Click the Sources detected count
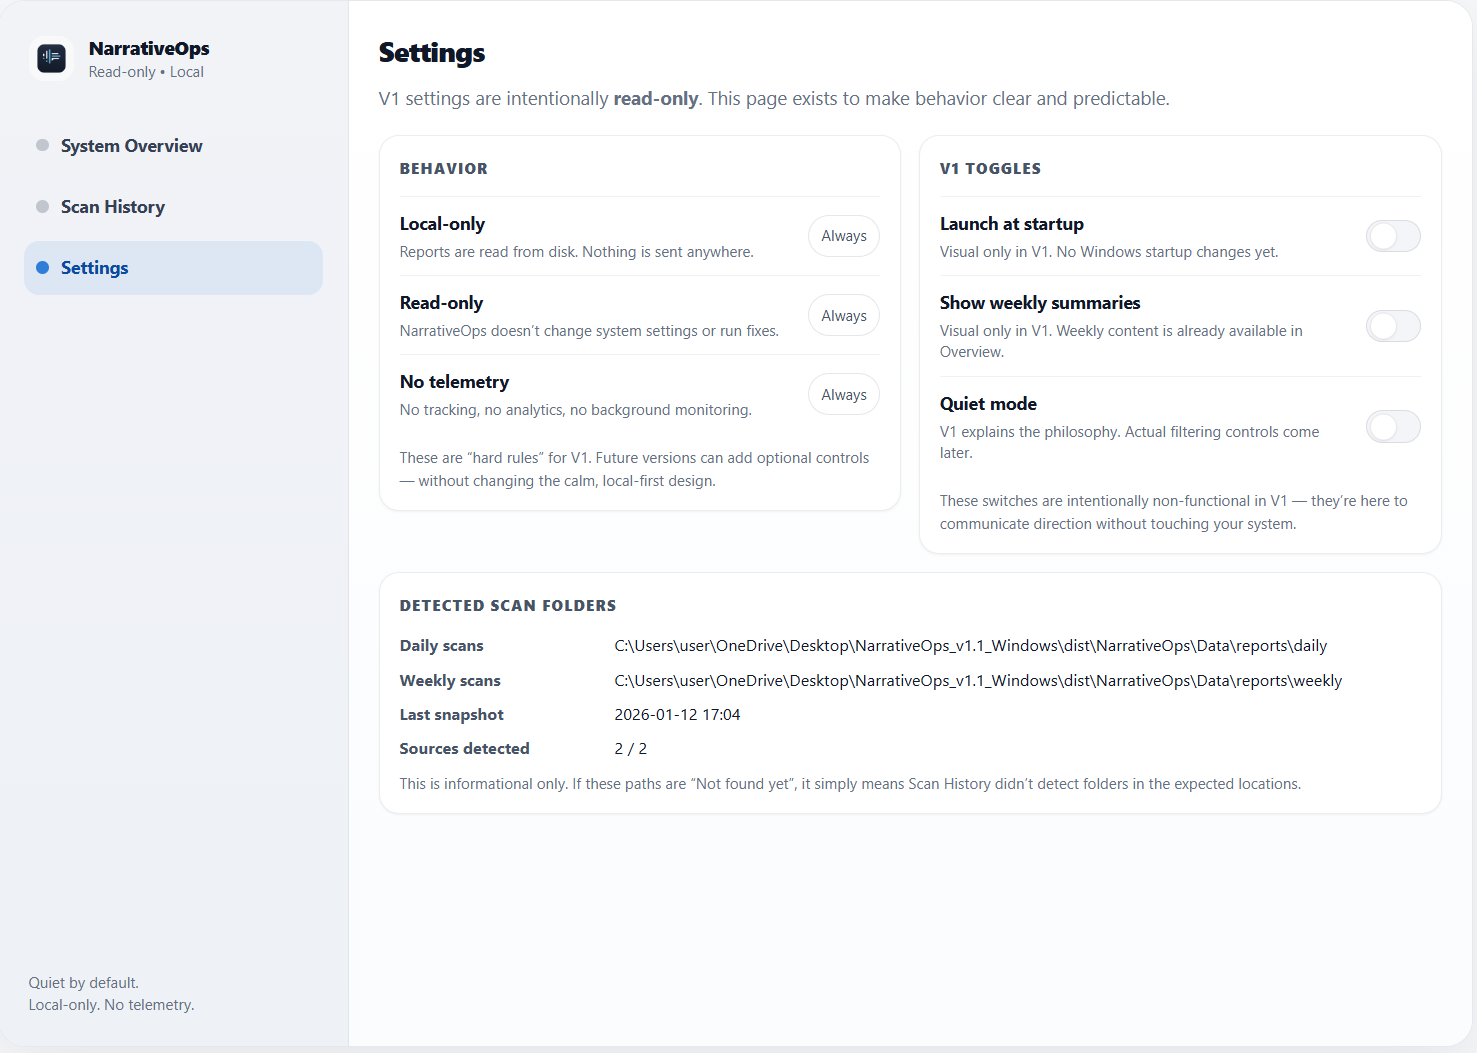The image size is (1477, 1053). coord(630,749)
